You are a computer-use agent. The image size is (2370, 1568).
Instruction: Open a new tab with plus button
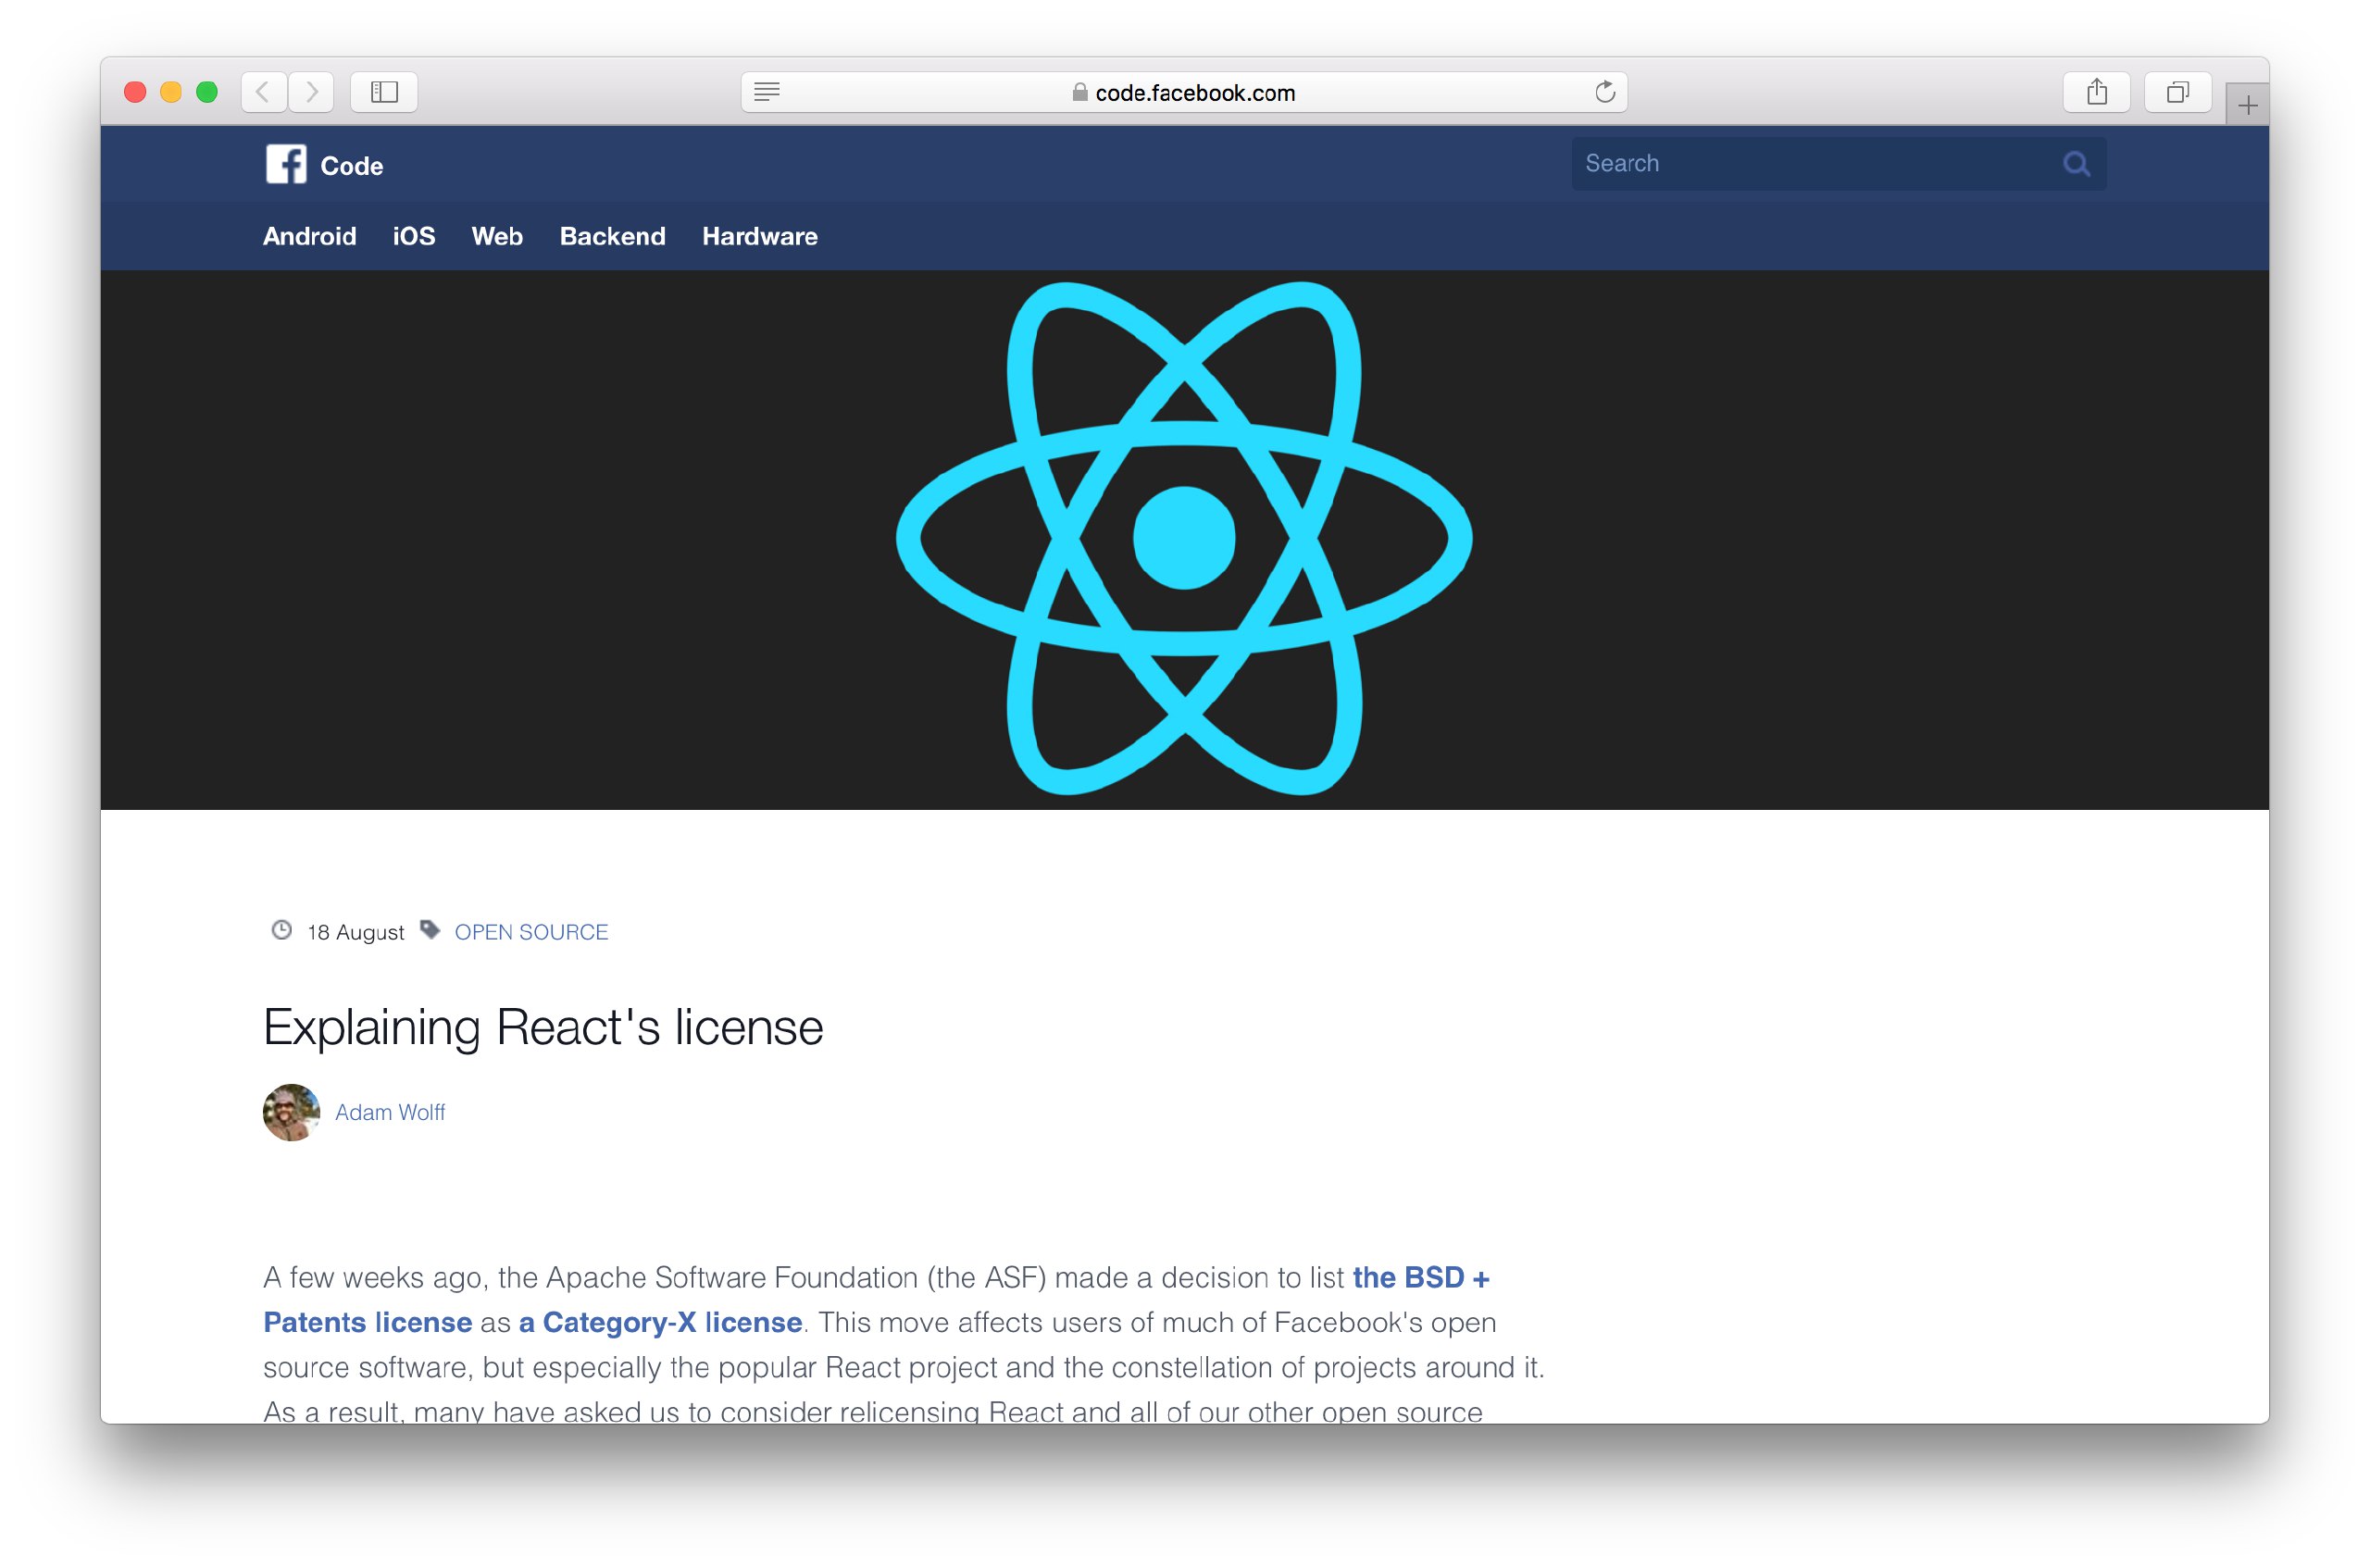coord(2248,104)
